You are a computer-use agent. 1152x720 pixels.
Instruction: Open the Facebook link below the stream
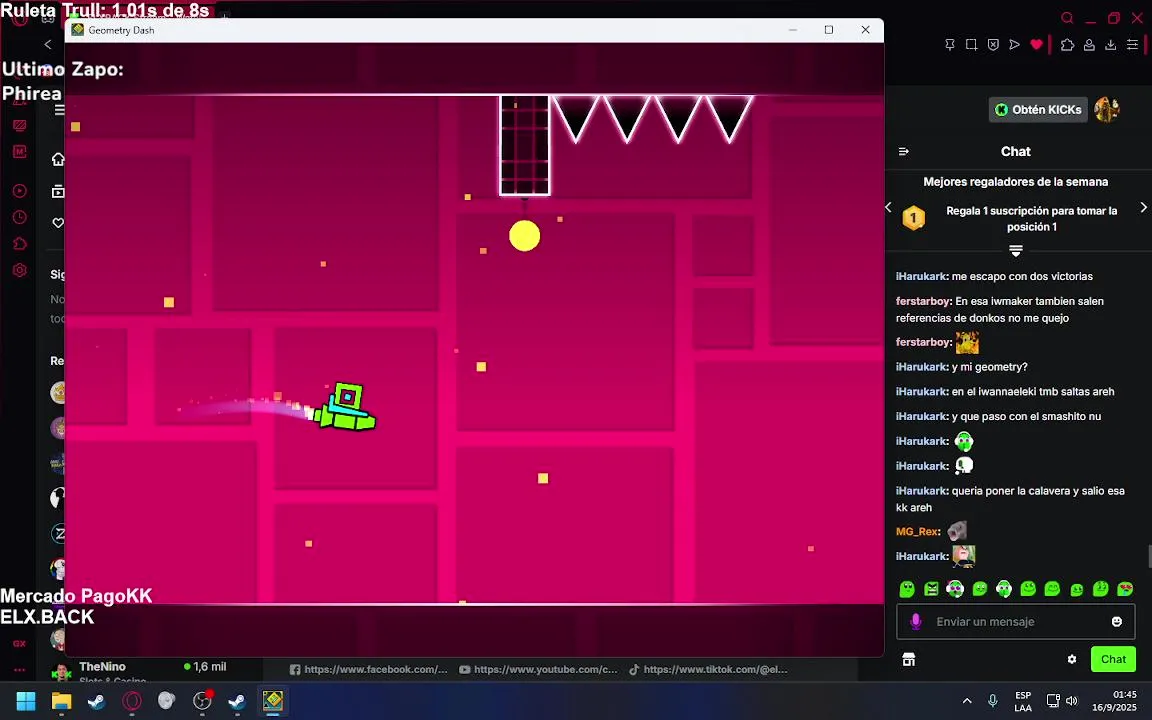369,669
